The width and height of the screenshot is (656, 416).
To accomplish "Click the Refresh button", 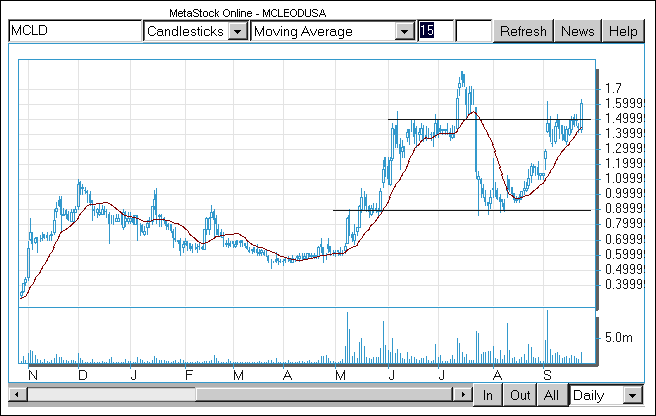I will coord(523,31).
